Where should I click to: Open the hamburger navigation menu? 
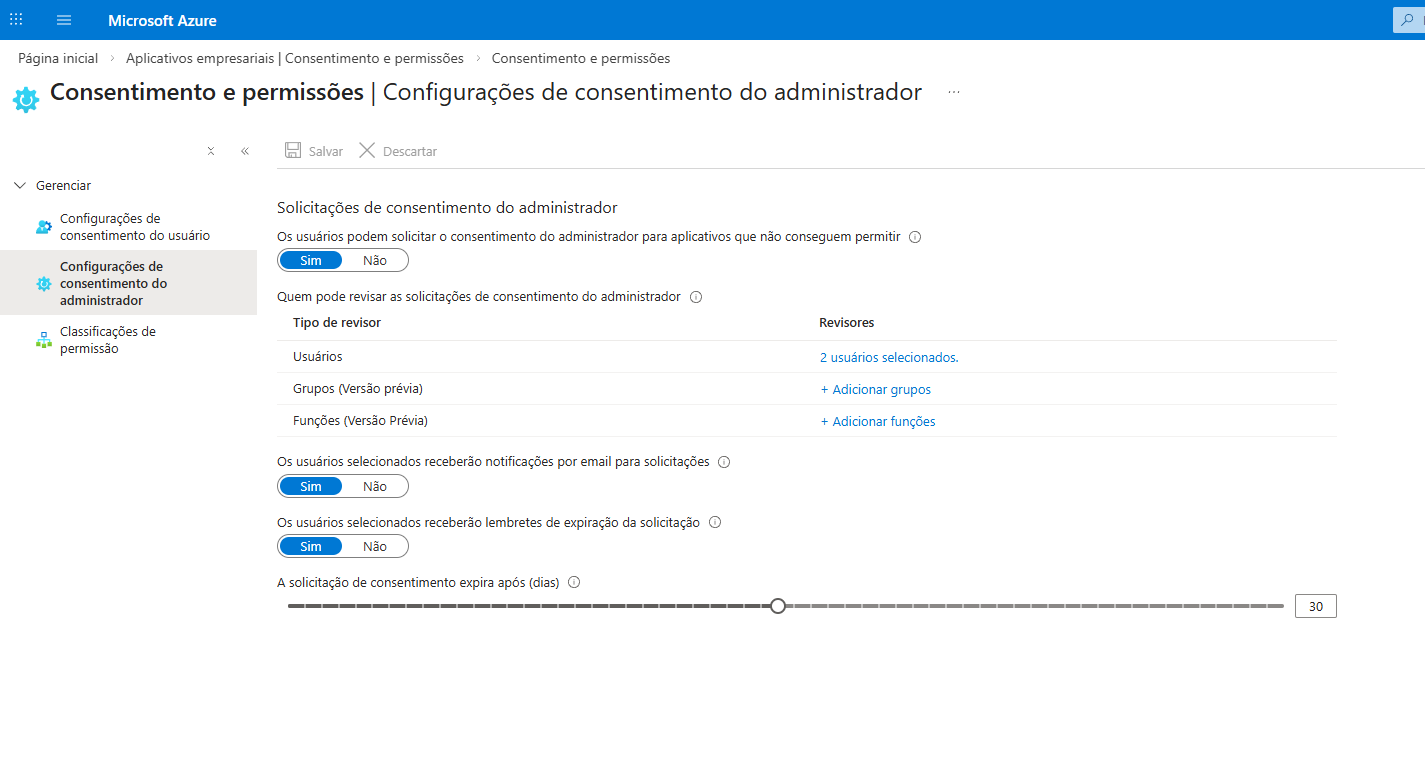tap(63, 20)
